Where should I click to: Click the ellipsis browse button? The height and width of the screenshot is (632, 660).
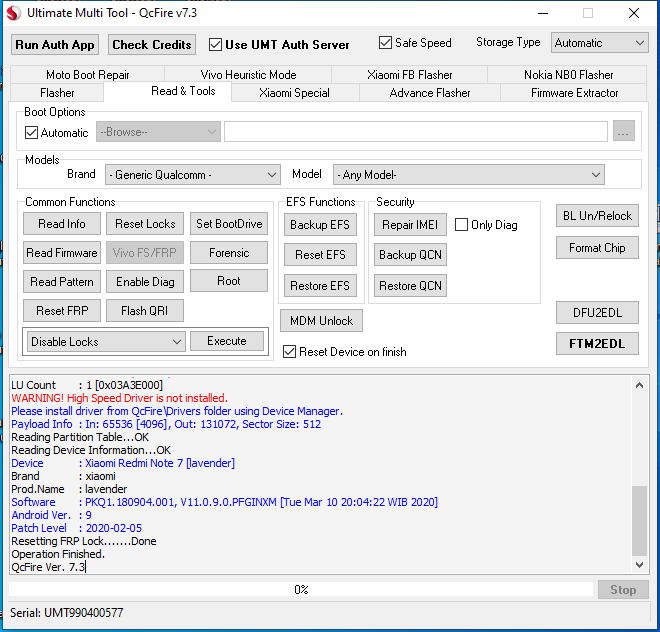623,131
